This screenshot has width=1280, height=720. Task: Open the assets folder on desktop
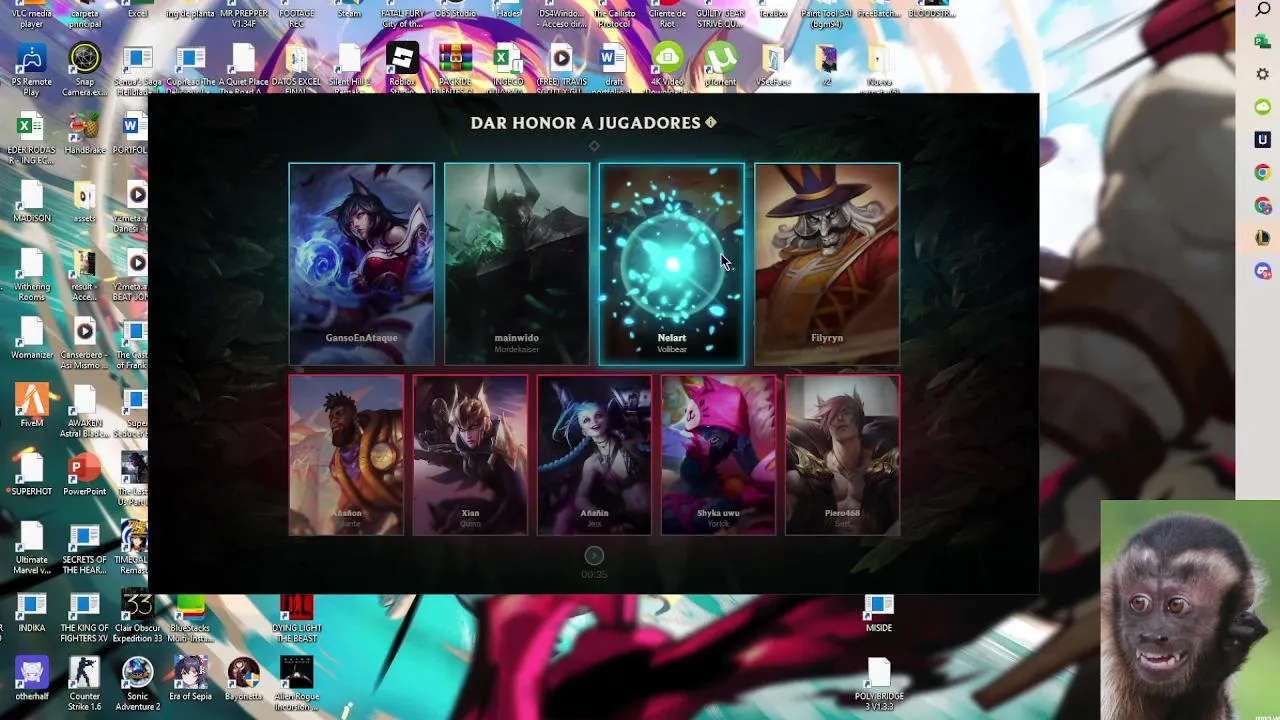click(x=85, y=202)
